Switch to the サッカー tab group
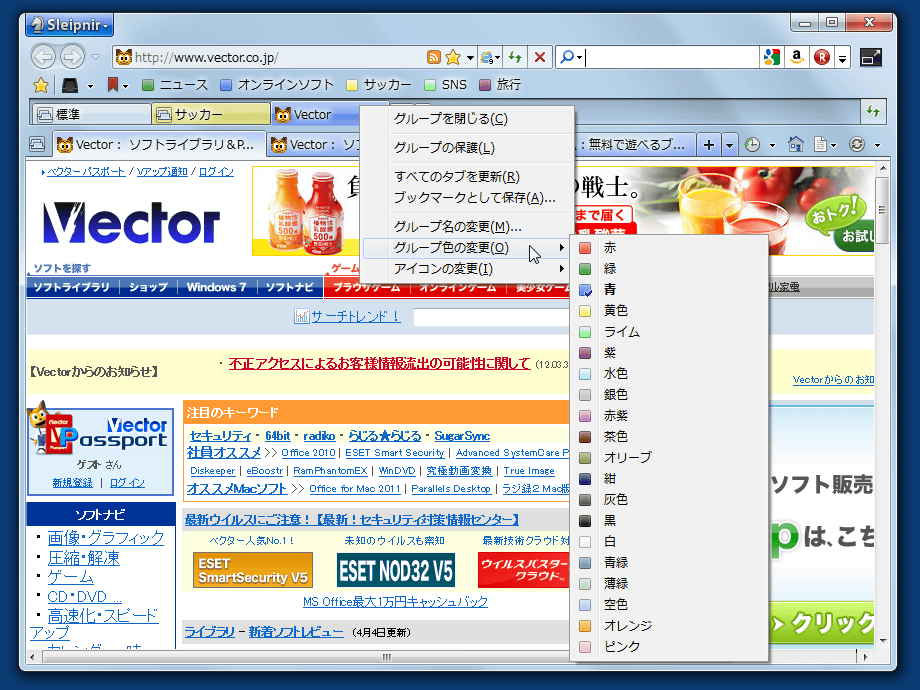 click(211, 114)
